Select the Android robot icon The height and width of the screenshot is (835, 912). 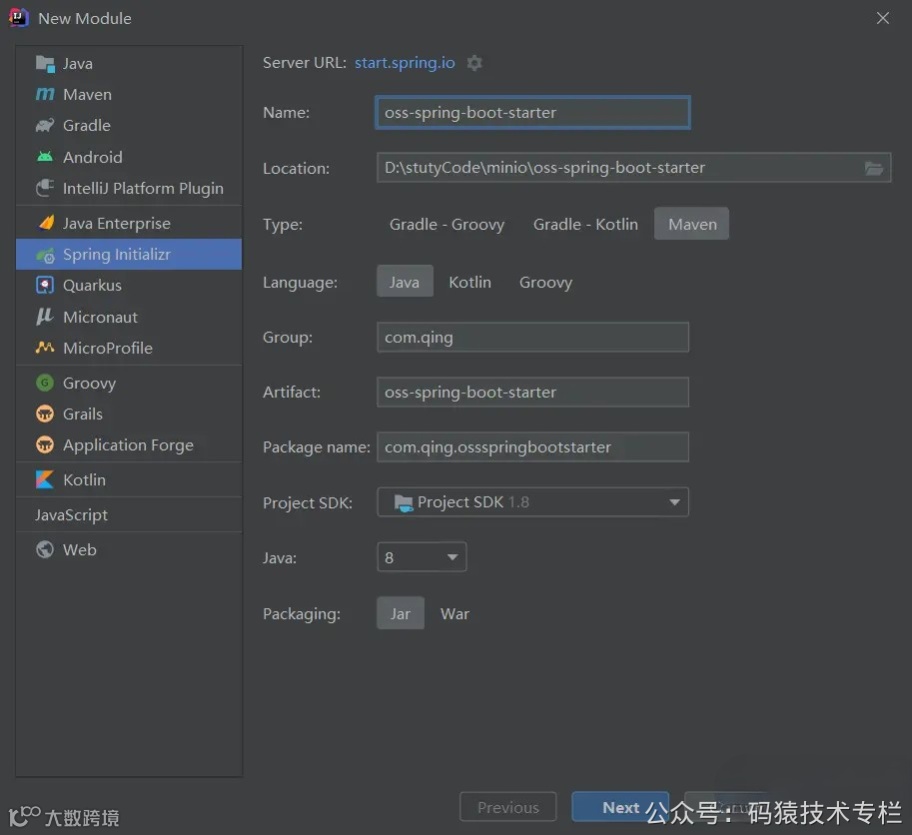pos(45,156)
